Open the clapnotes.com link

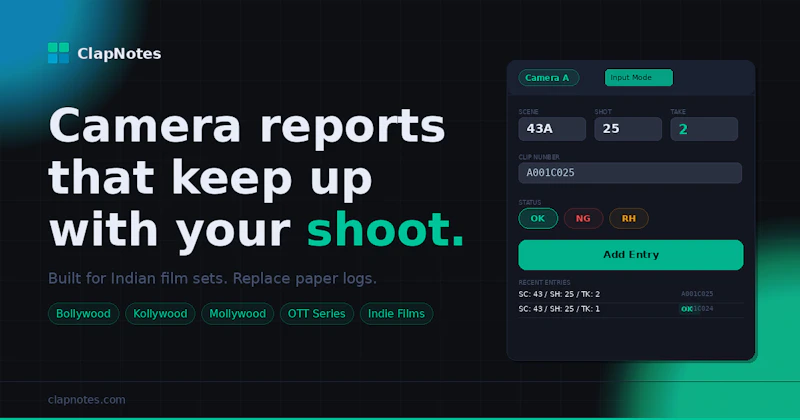pyautogui.click(x=87, y=400)
